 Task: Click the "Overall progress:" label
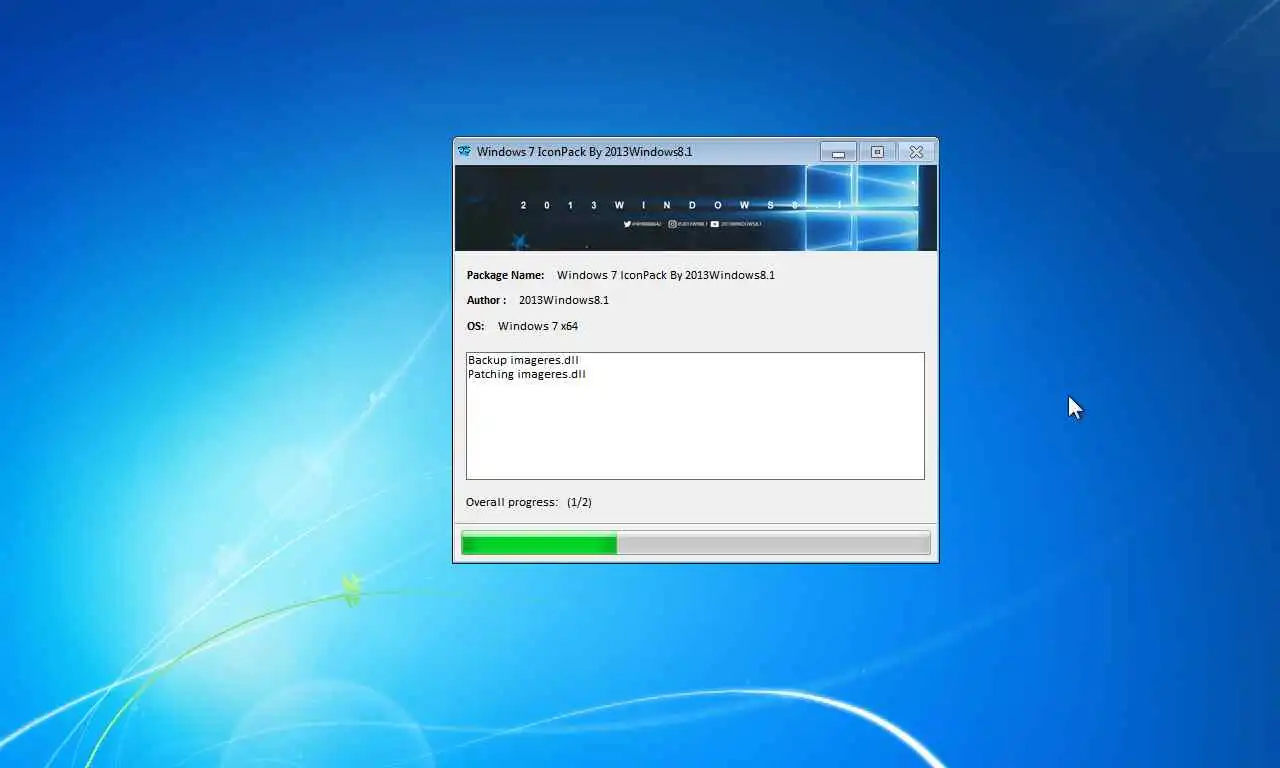tap(512, 502)
